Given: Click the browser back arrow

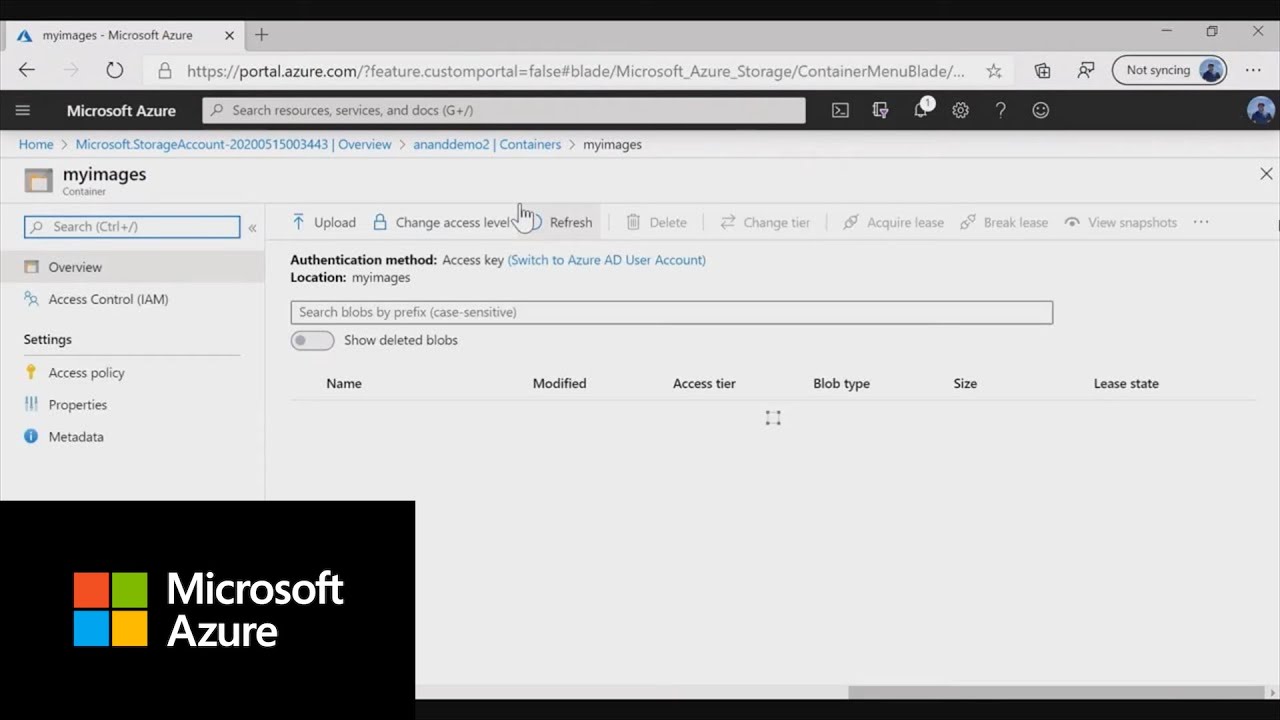Looking at the screenshot, I should point(27,70).
